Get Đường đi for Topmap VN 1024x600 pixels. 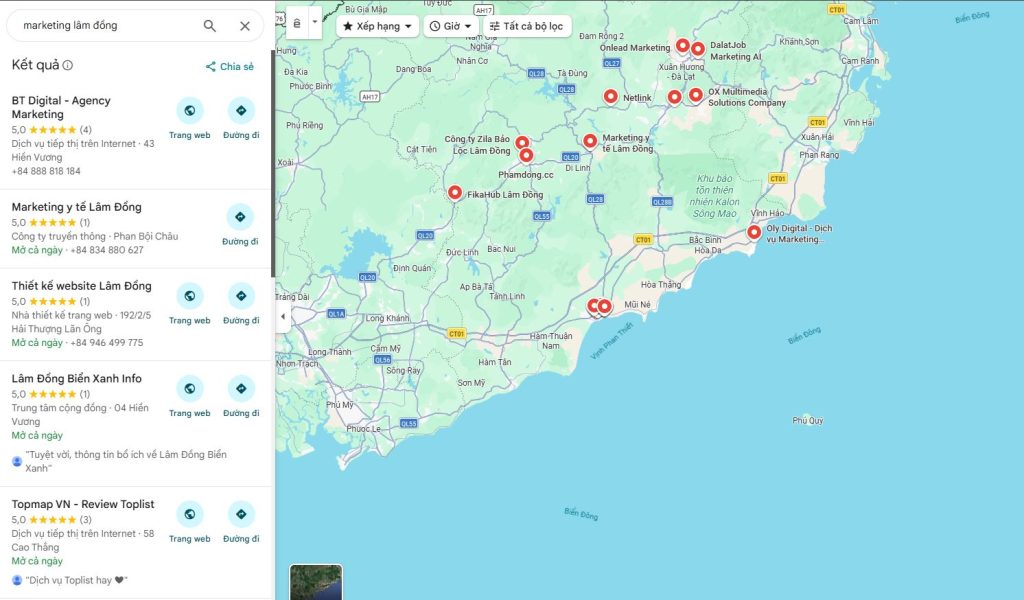pyautogui.click(x=241, y=522)
